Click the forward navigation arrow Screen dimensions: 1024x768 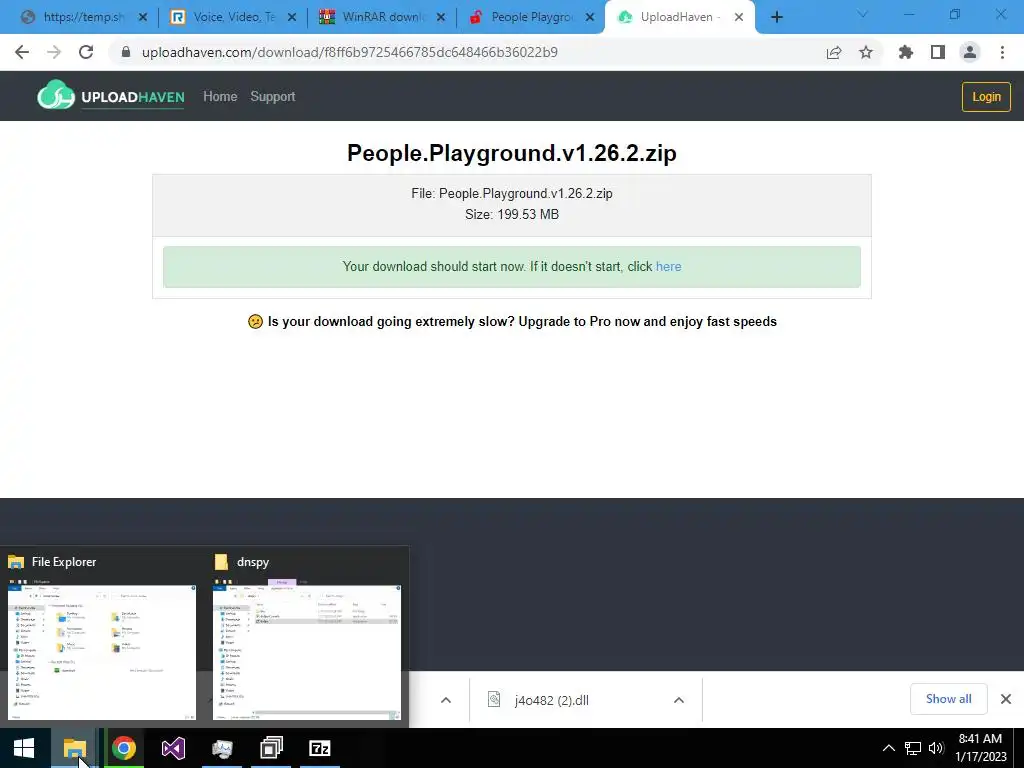(54, 52)
